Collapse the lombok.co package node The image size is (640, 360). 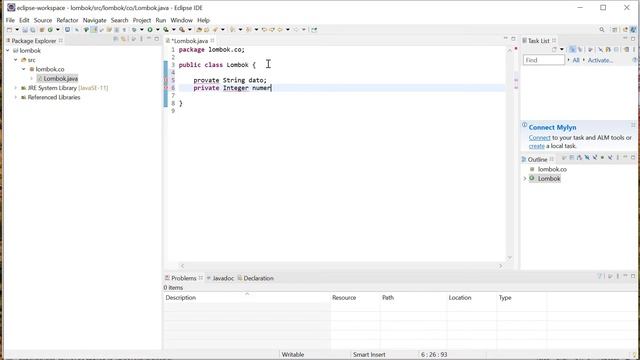(24, 69)
